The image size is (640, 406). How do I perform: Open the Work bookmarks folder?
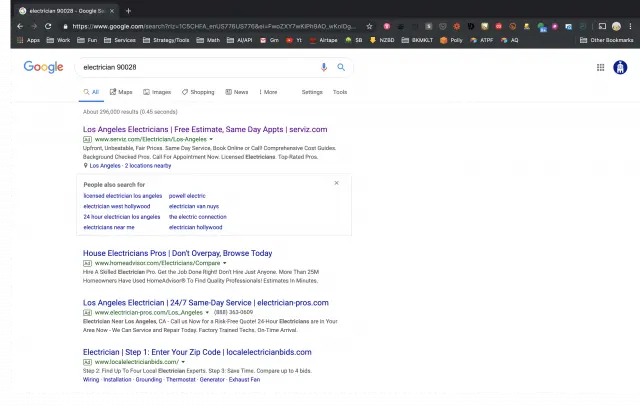[58, 40]
